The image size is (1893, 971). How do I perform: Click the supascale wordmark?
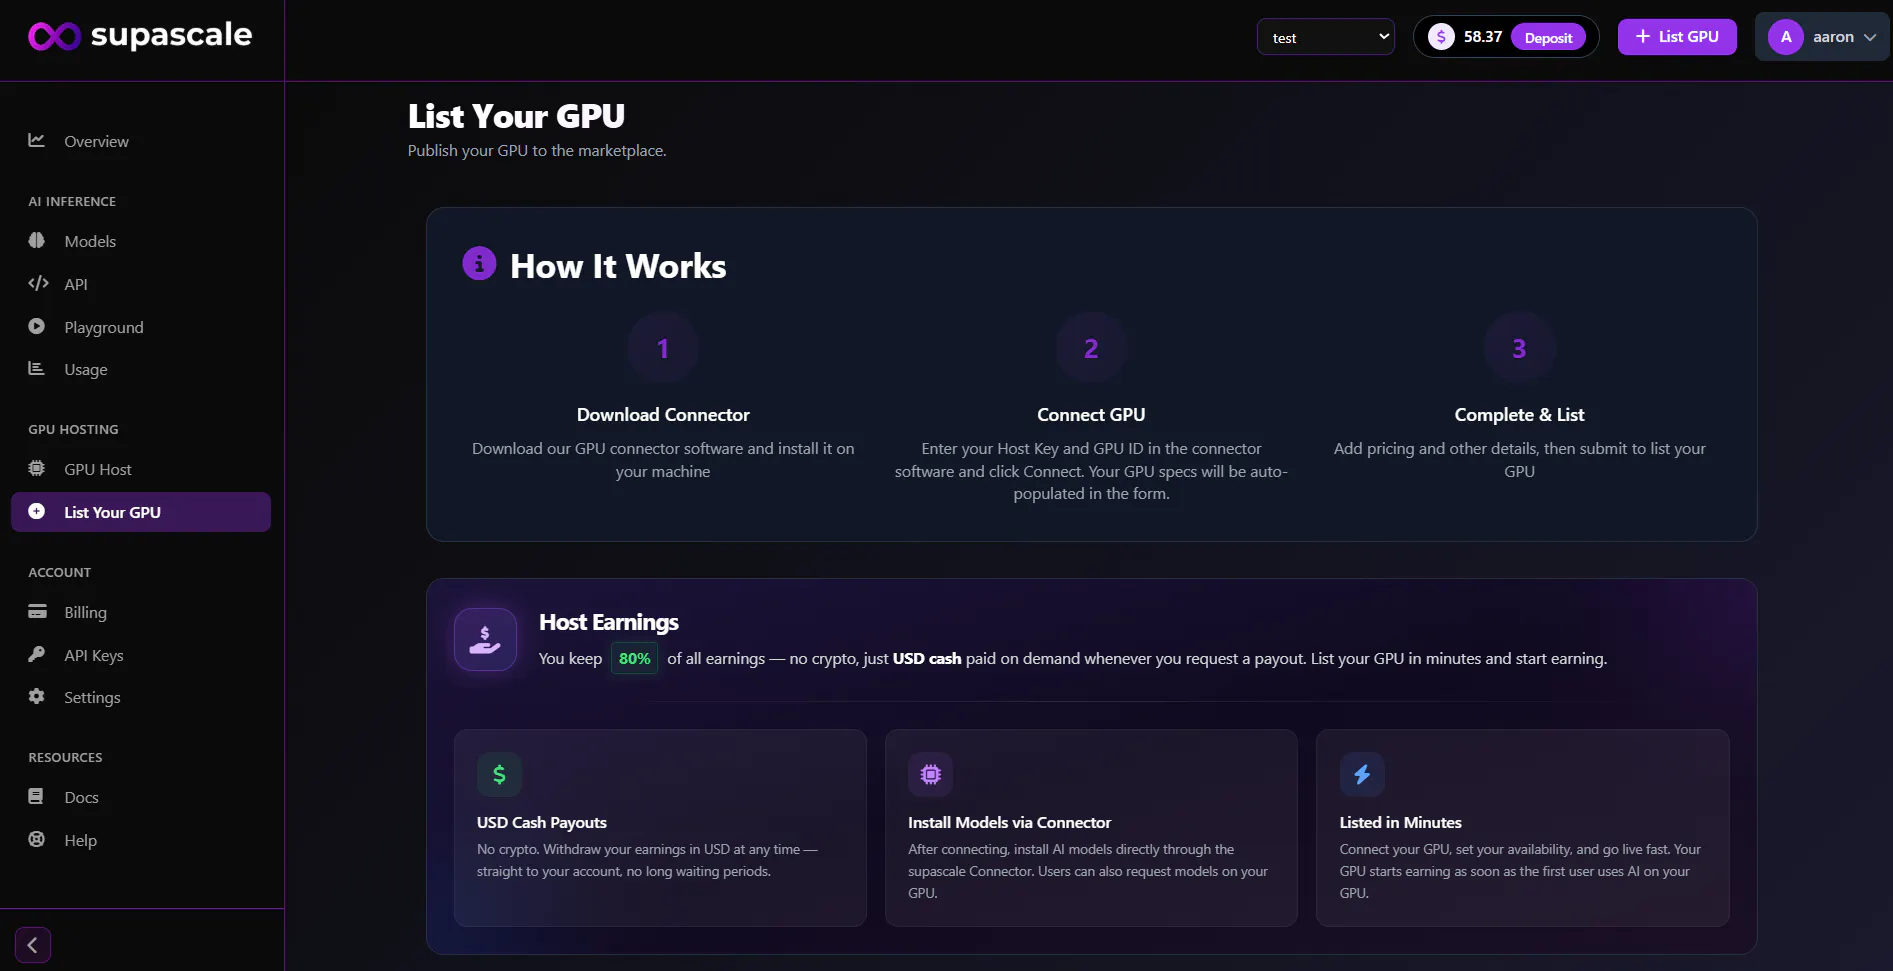click(x=171, y=35)
